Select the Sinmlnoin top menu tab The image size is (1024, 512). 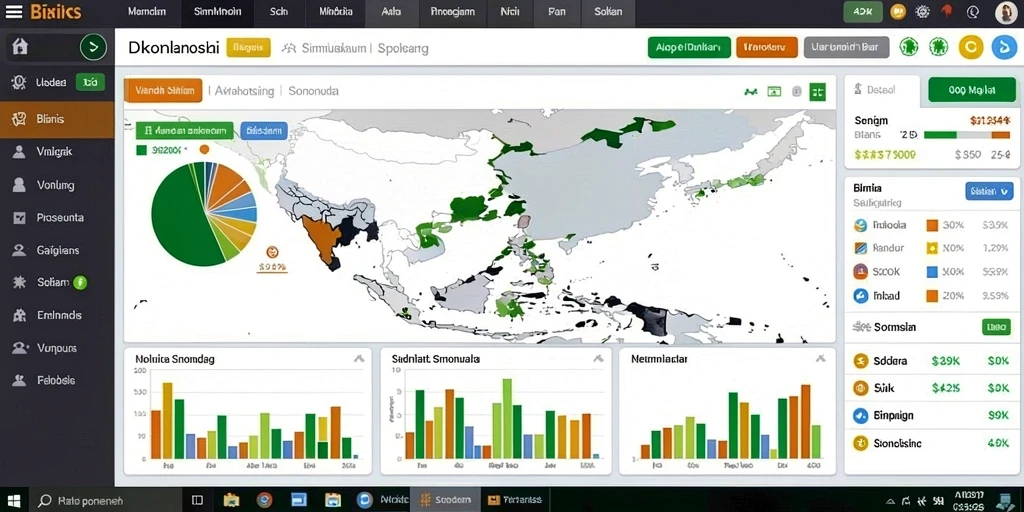(x=217, y=12)
